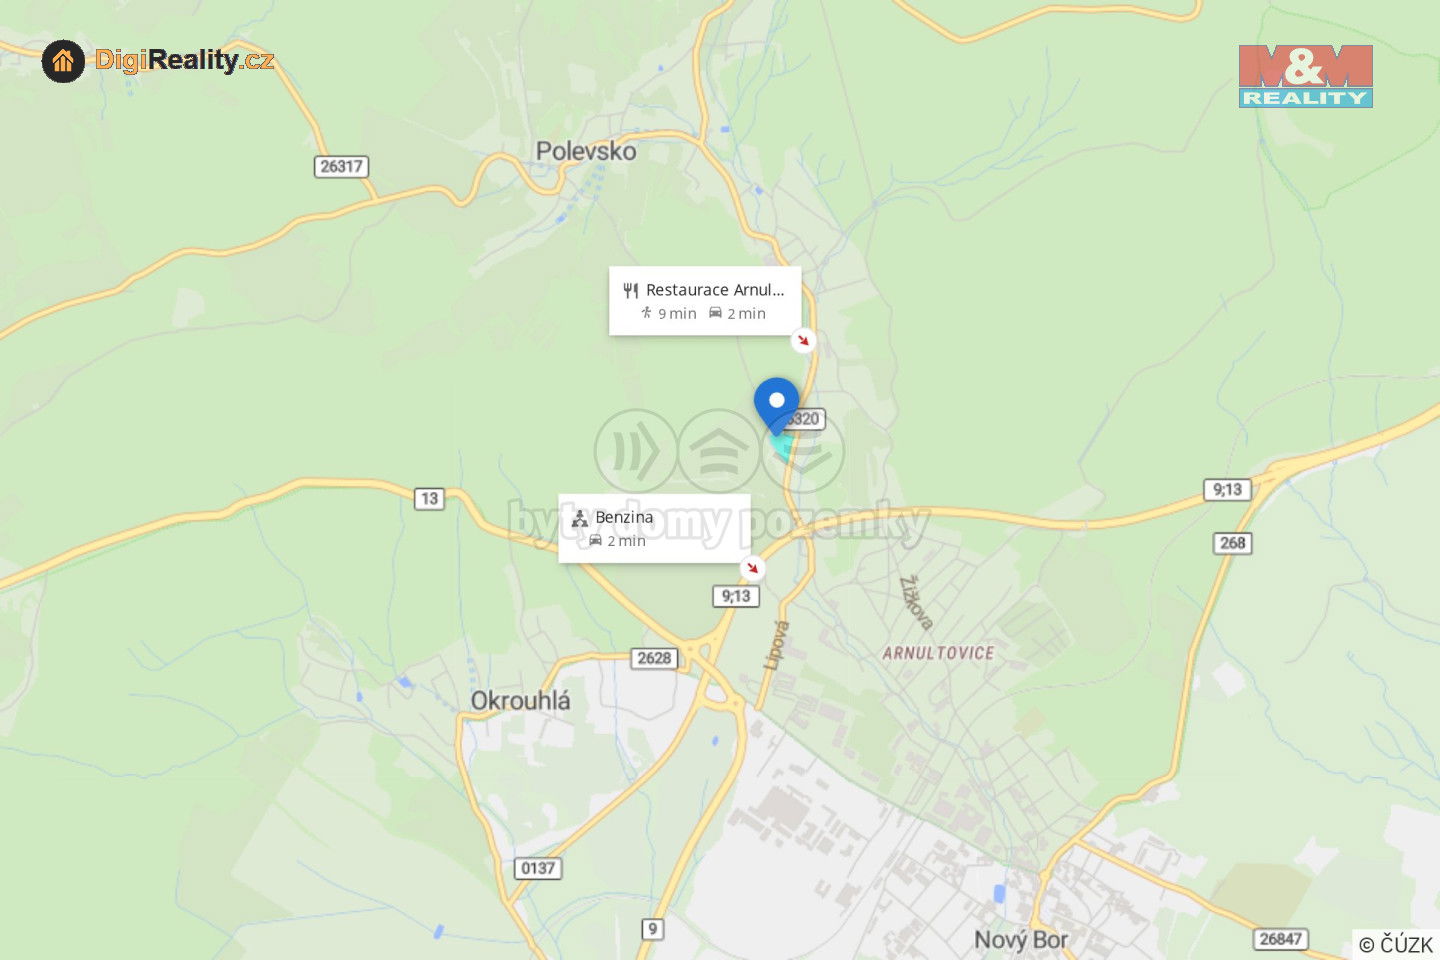Open the © ČÚZK attribution link
The width and height of the screenshot is (1440, 960).
tap(1396, 944)
